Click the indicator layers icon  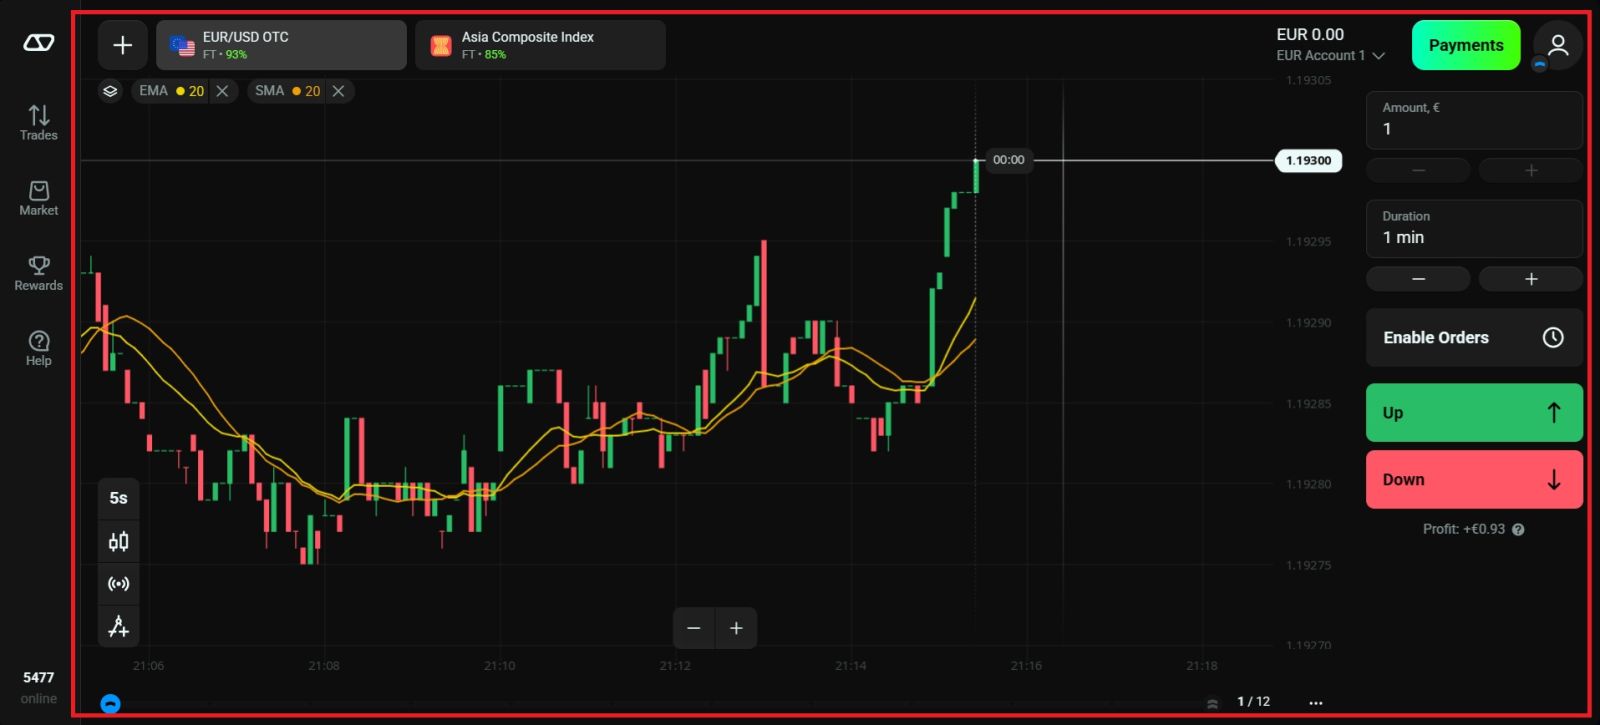click(110, 91)
